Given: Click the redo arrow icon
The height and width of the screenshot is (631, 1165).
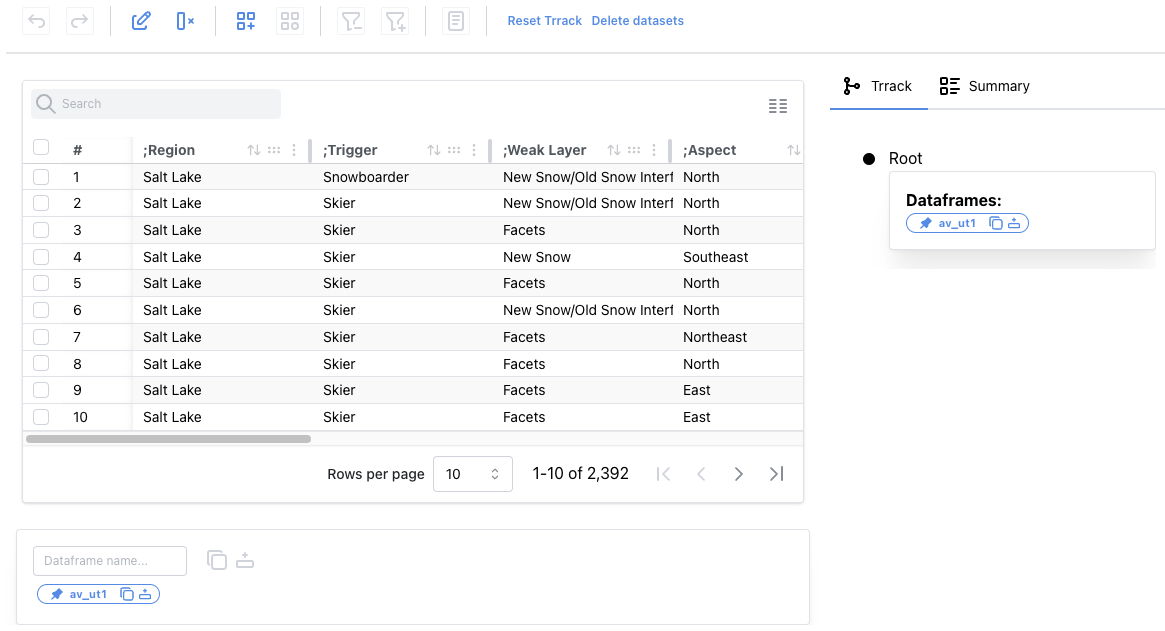Looking at the screenshot, I should tap(79, 21).
